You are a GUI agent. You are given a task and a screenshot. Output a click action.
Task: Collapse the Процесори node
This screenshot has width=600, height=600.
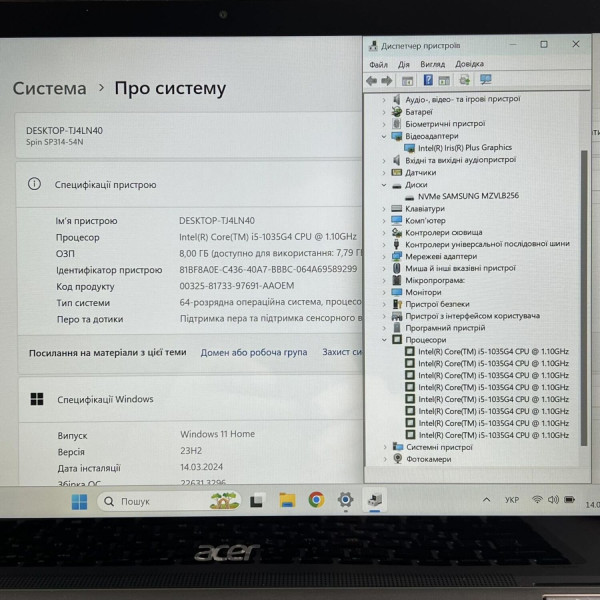384,340
